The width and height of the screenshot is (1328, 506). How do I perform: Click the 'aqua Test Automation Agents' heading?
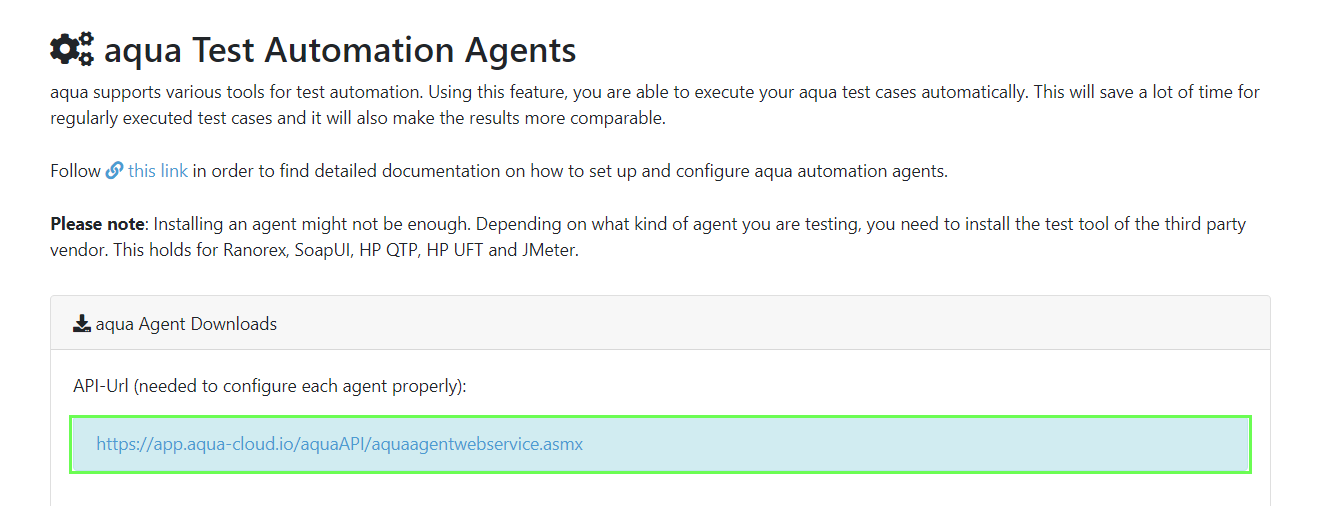point(340,49)
